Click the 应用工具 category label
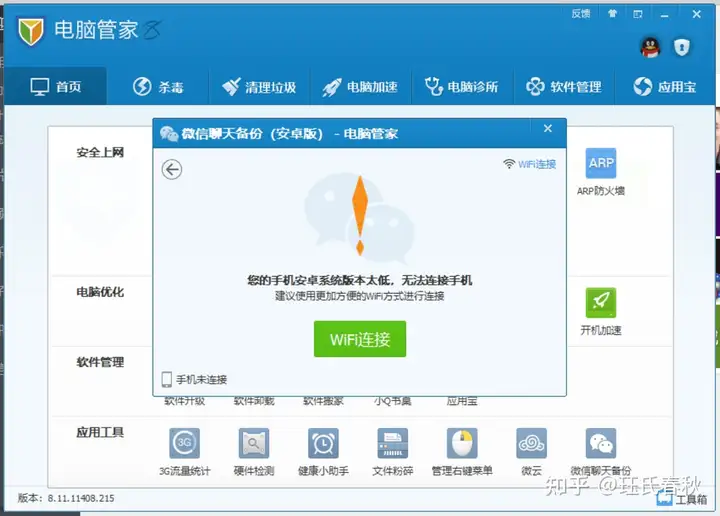The height and width of the screenshot is (516, 720). pyautogui.click(x=100, y=432)
